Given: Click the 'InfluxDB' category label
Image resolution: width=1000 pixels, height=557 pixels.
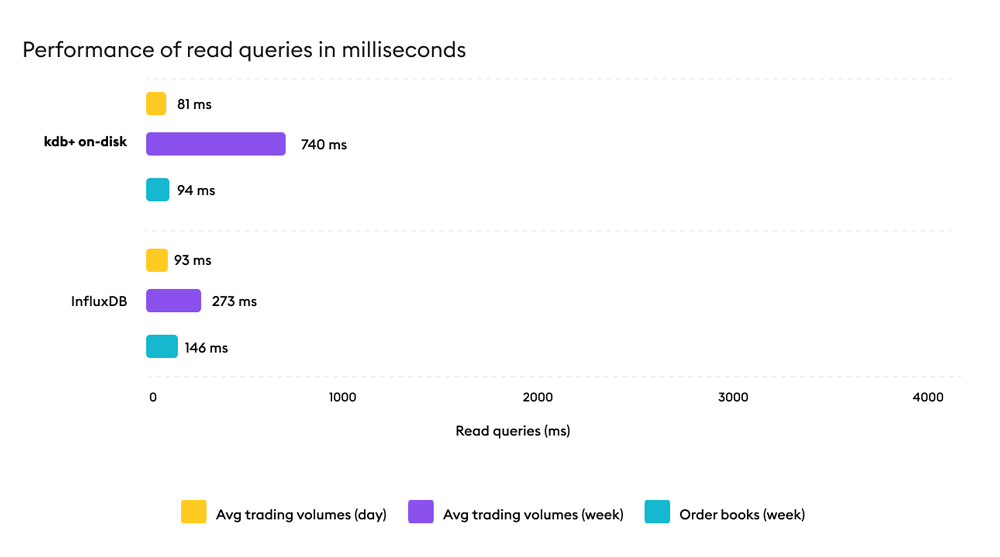Looking at the screenshot, I should 99,301.
